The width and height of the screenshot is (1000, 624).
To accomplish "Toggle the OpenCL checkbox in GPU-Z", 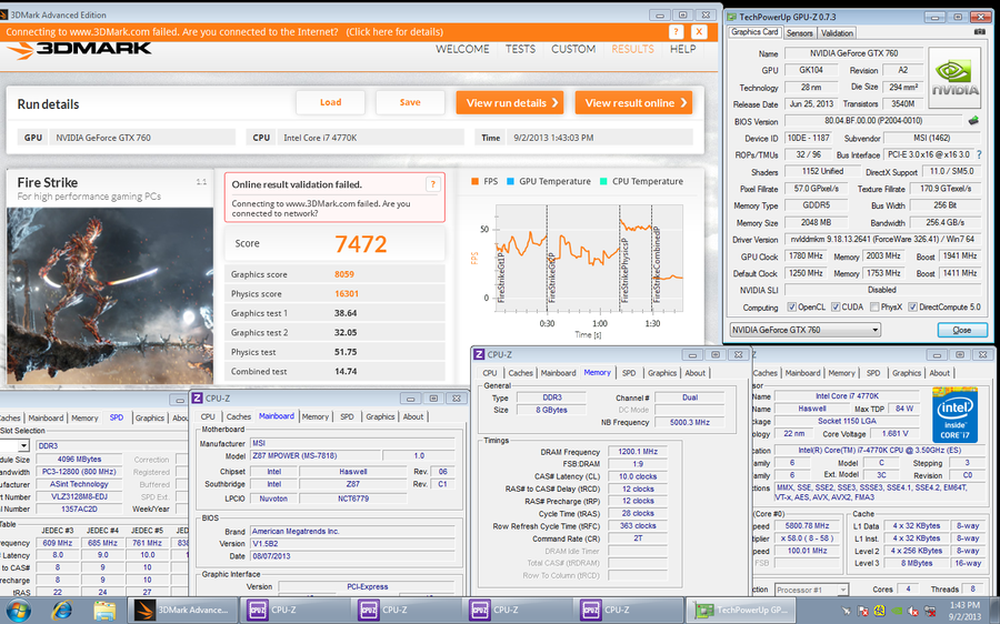I will pos(791,307).
